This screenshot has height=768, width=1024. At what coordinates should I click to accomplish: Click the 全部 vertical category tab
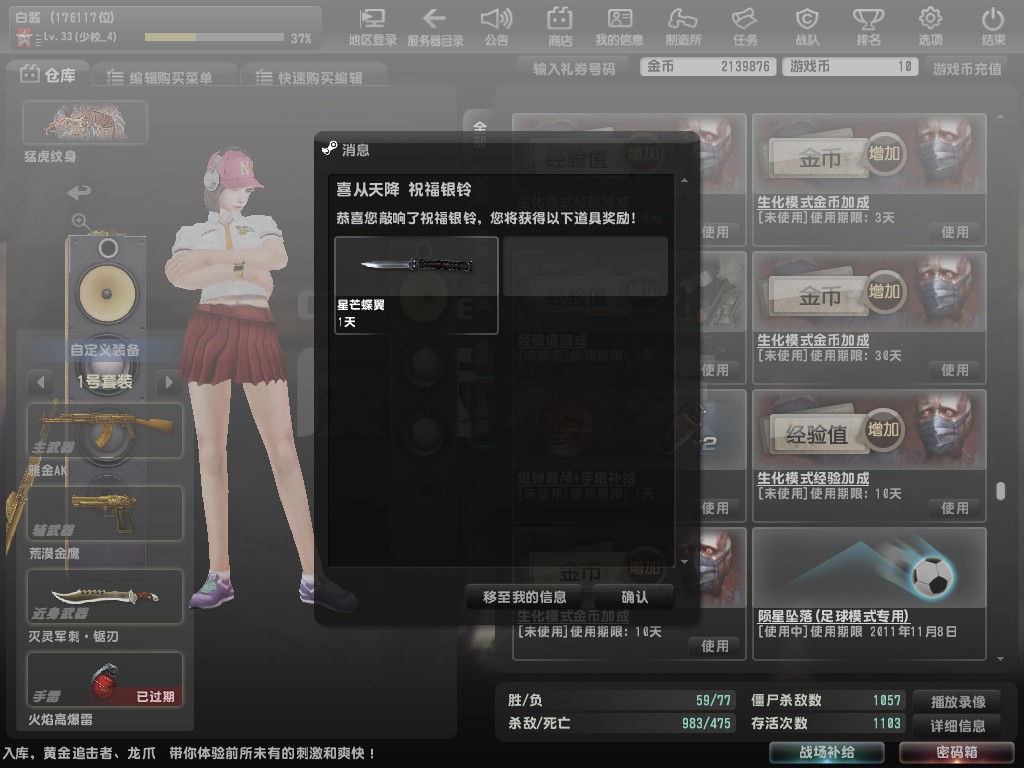click(x=480, y=134)
